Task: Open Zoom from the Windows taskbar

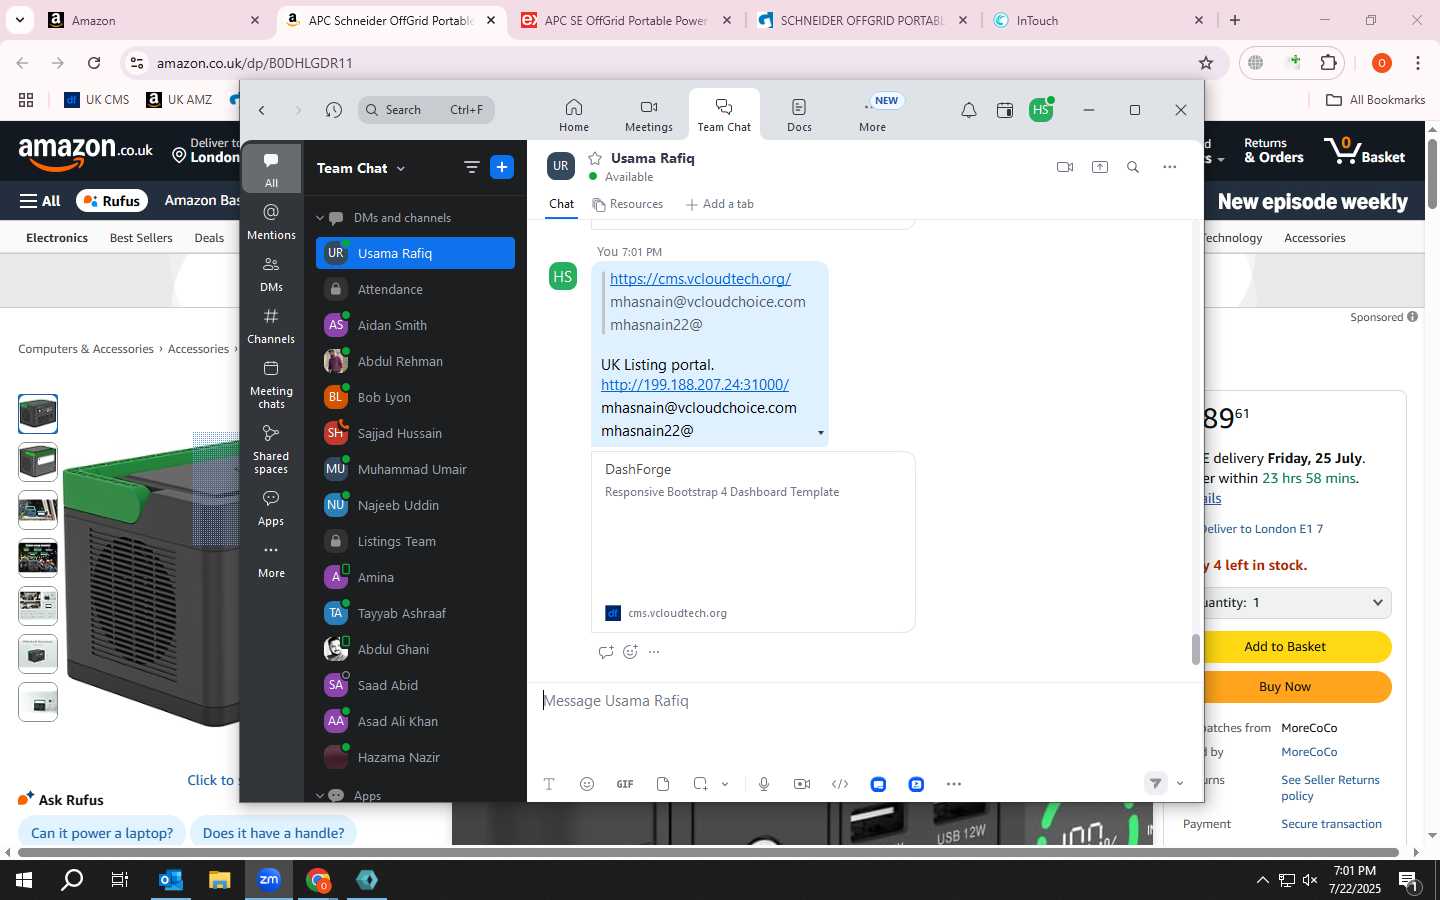Action: click(269, 880)
